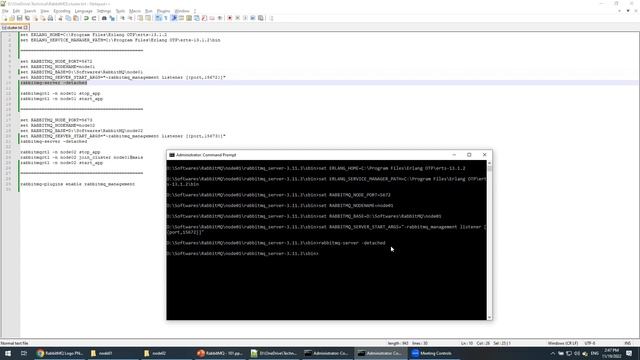Click "rabbitmq-plugins enable rabbitmq_management" line in editor
Screen dimensions: 640x360
pyautogui.click(x=78, y=184)
